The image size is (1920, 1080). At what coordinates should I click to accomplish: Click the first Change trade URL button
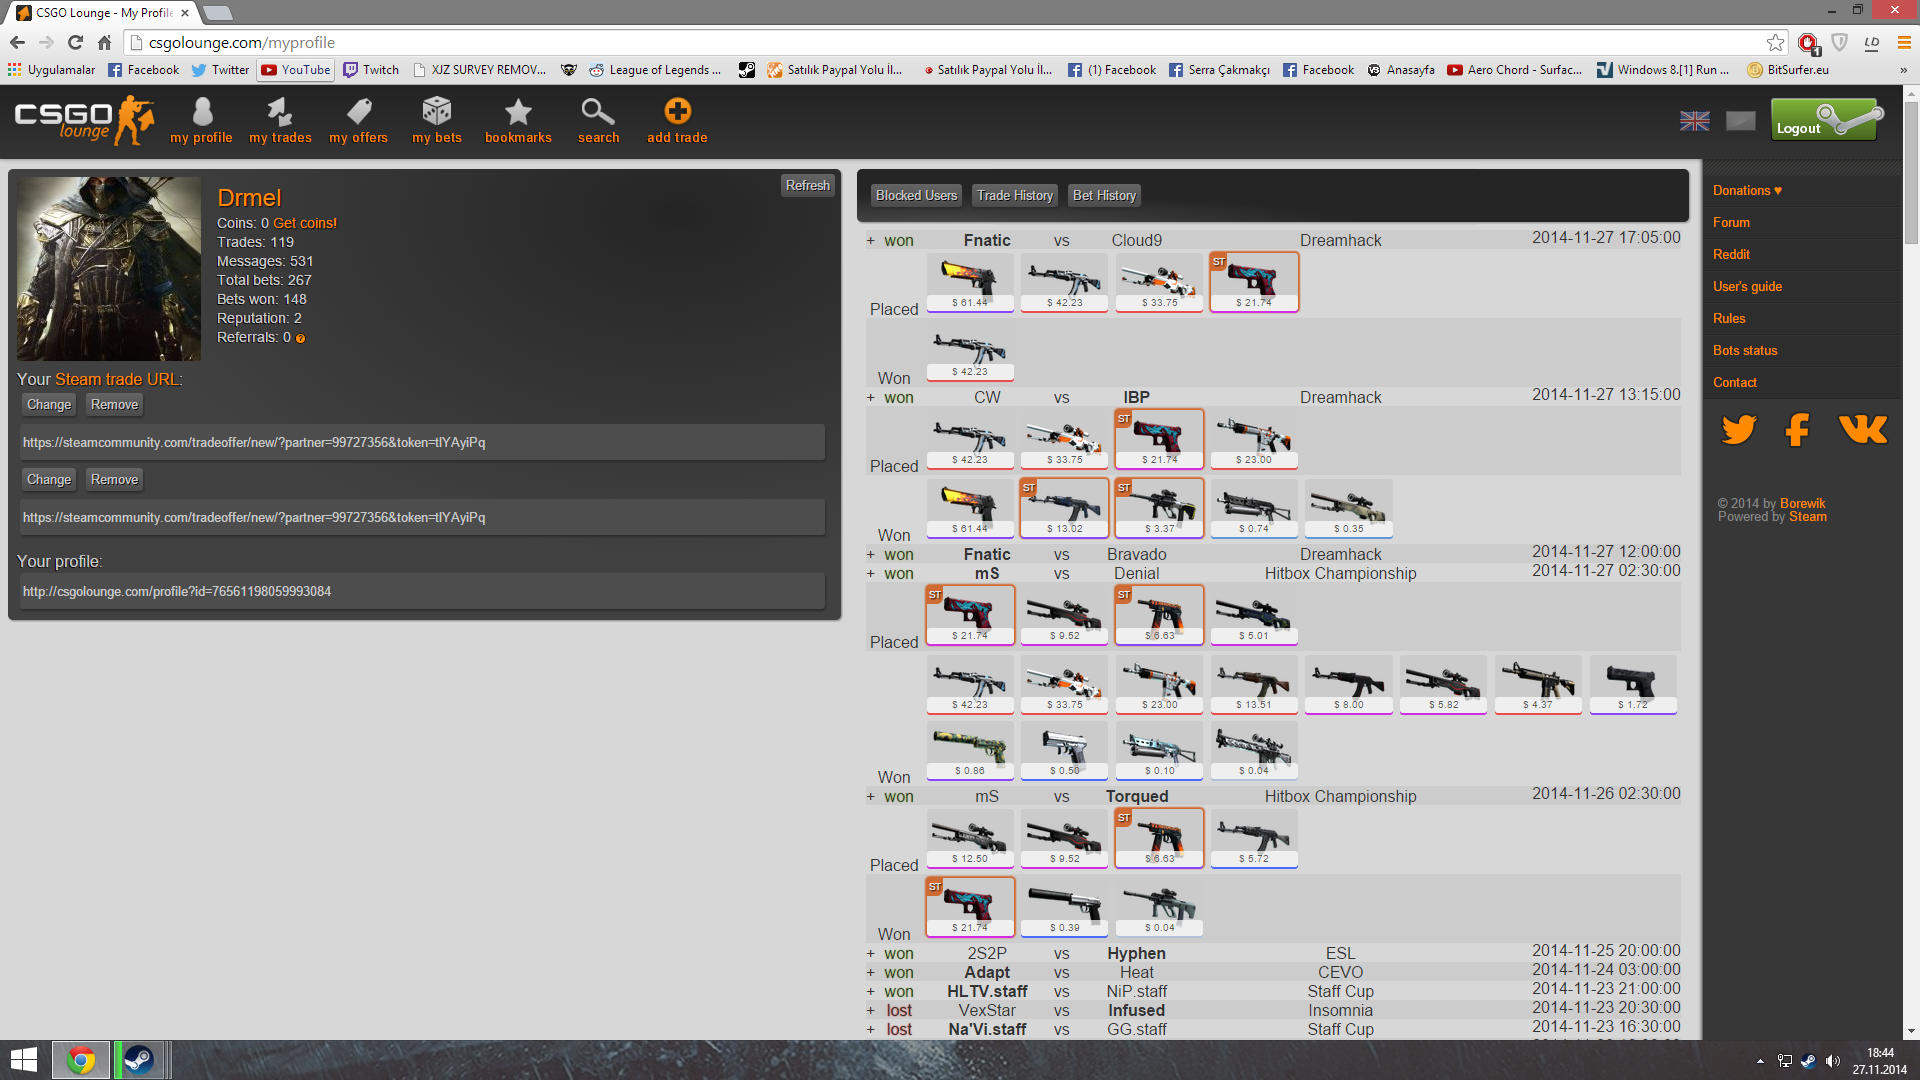coord(49,405)
